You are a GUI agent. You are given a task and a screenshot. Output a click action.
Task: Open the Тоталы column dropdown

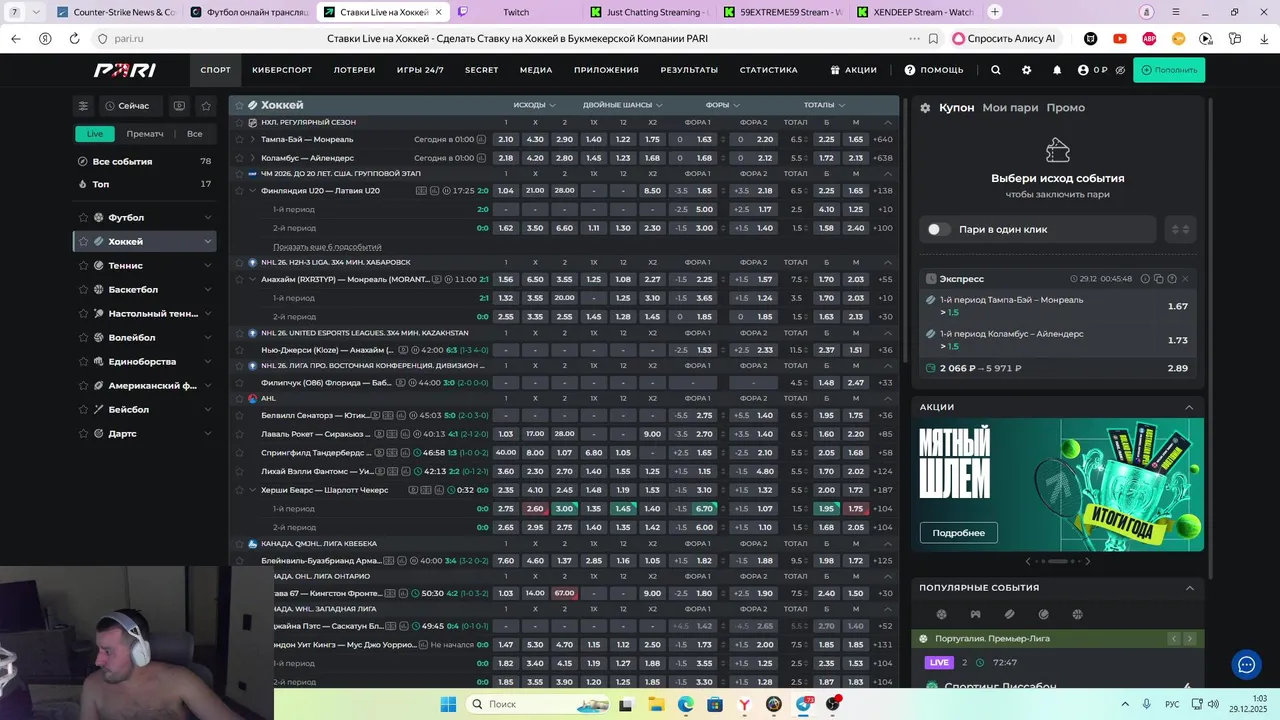pos(824,105)
